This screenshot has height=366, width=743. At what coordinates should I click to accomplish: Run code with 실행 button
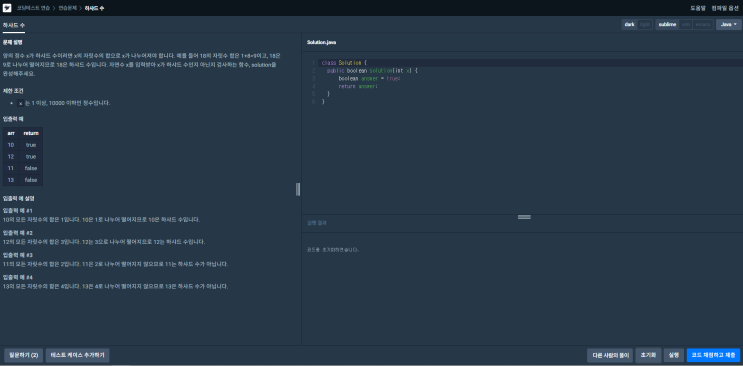click(x=674, y=355)
